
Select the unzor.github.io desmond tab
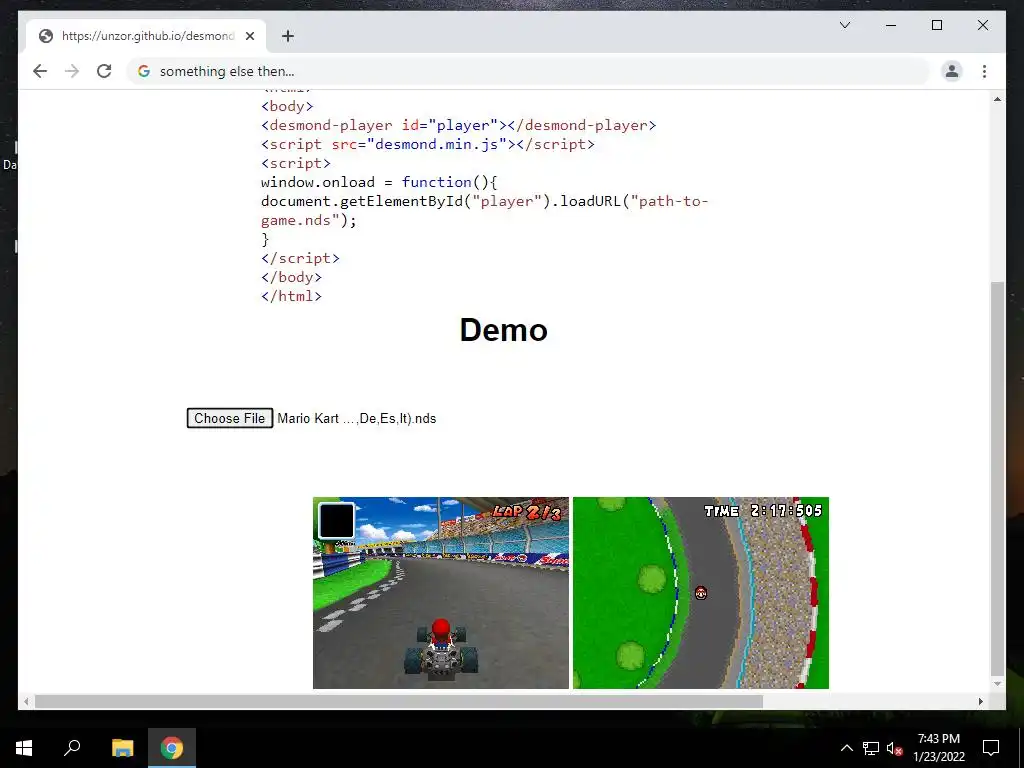pyautogui.click(x=146, y=36)
